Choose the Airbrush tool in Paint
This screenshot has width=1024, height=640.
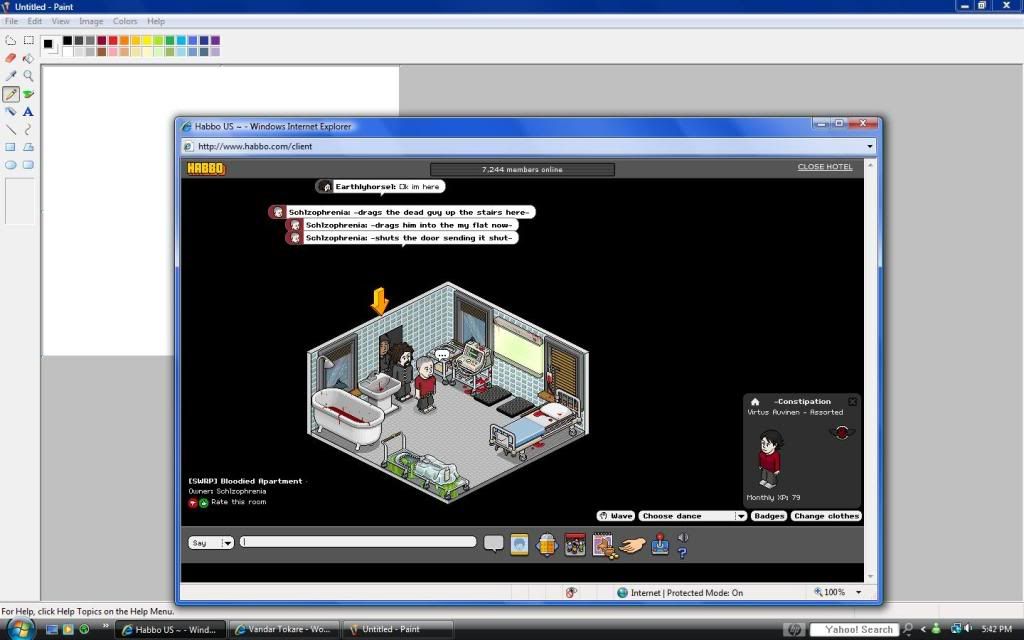pos(11,112)
